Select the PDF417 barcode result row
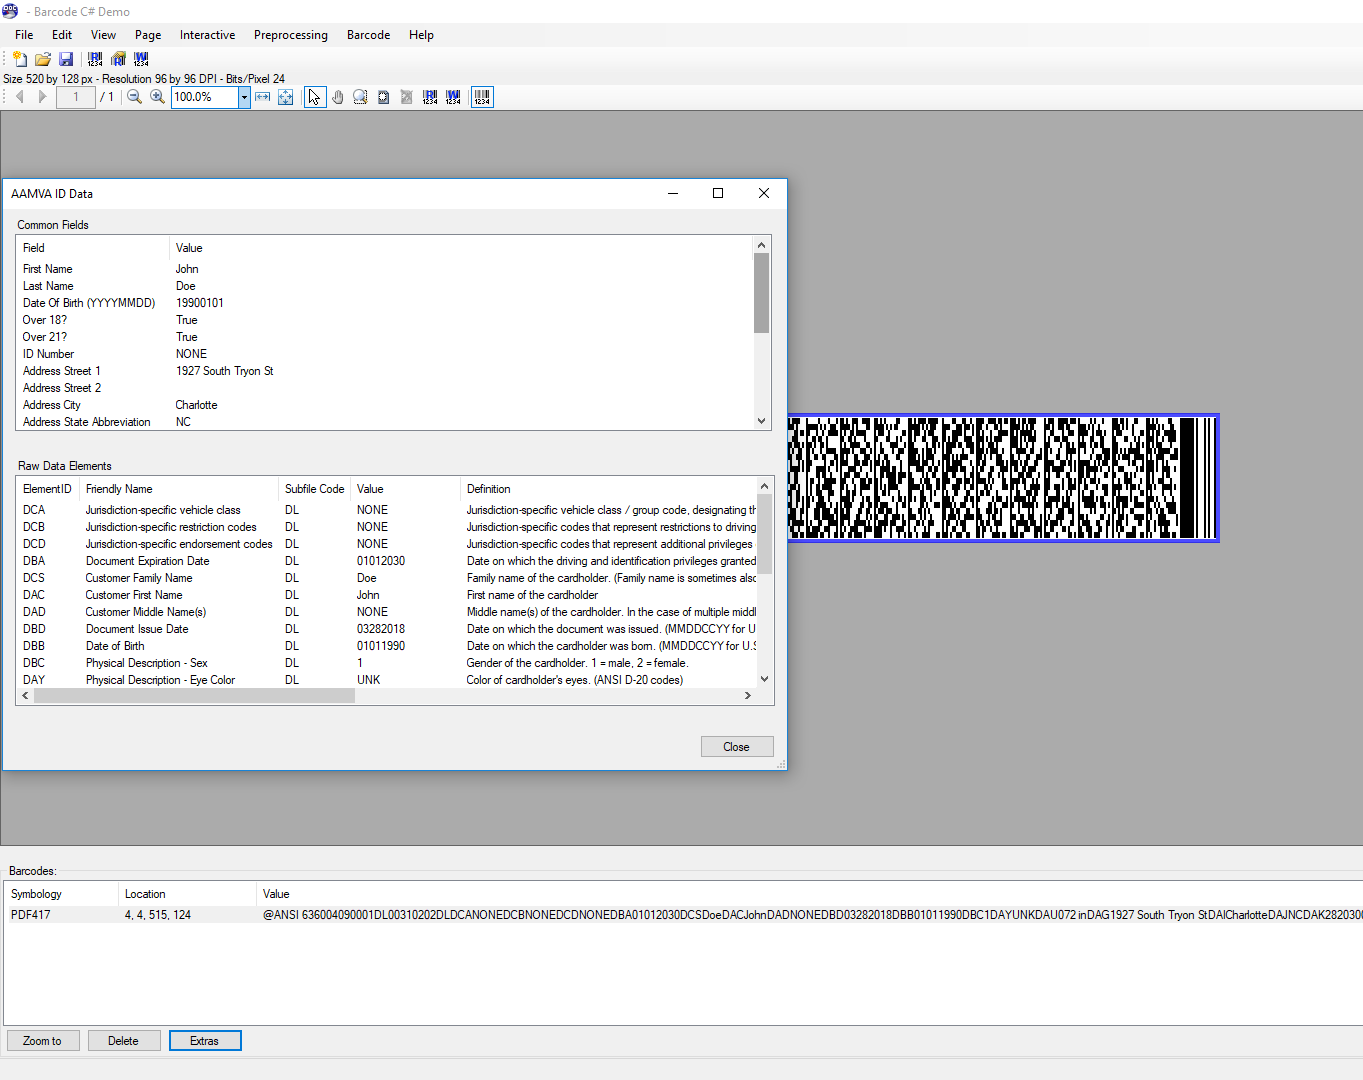1363x1080 pixels. tap(684, 915)
